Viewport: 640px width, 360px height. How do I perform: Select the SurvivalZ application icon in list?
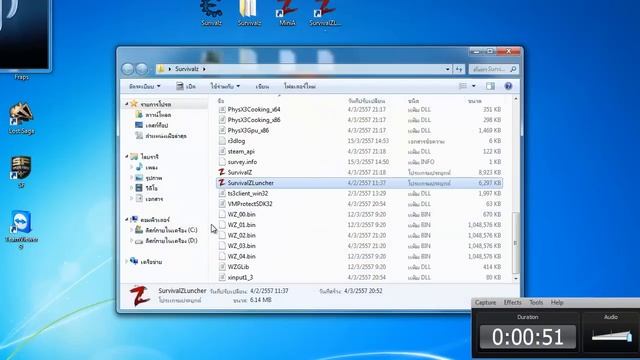pyautogui.click(x=222, y=172)
